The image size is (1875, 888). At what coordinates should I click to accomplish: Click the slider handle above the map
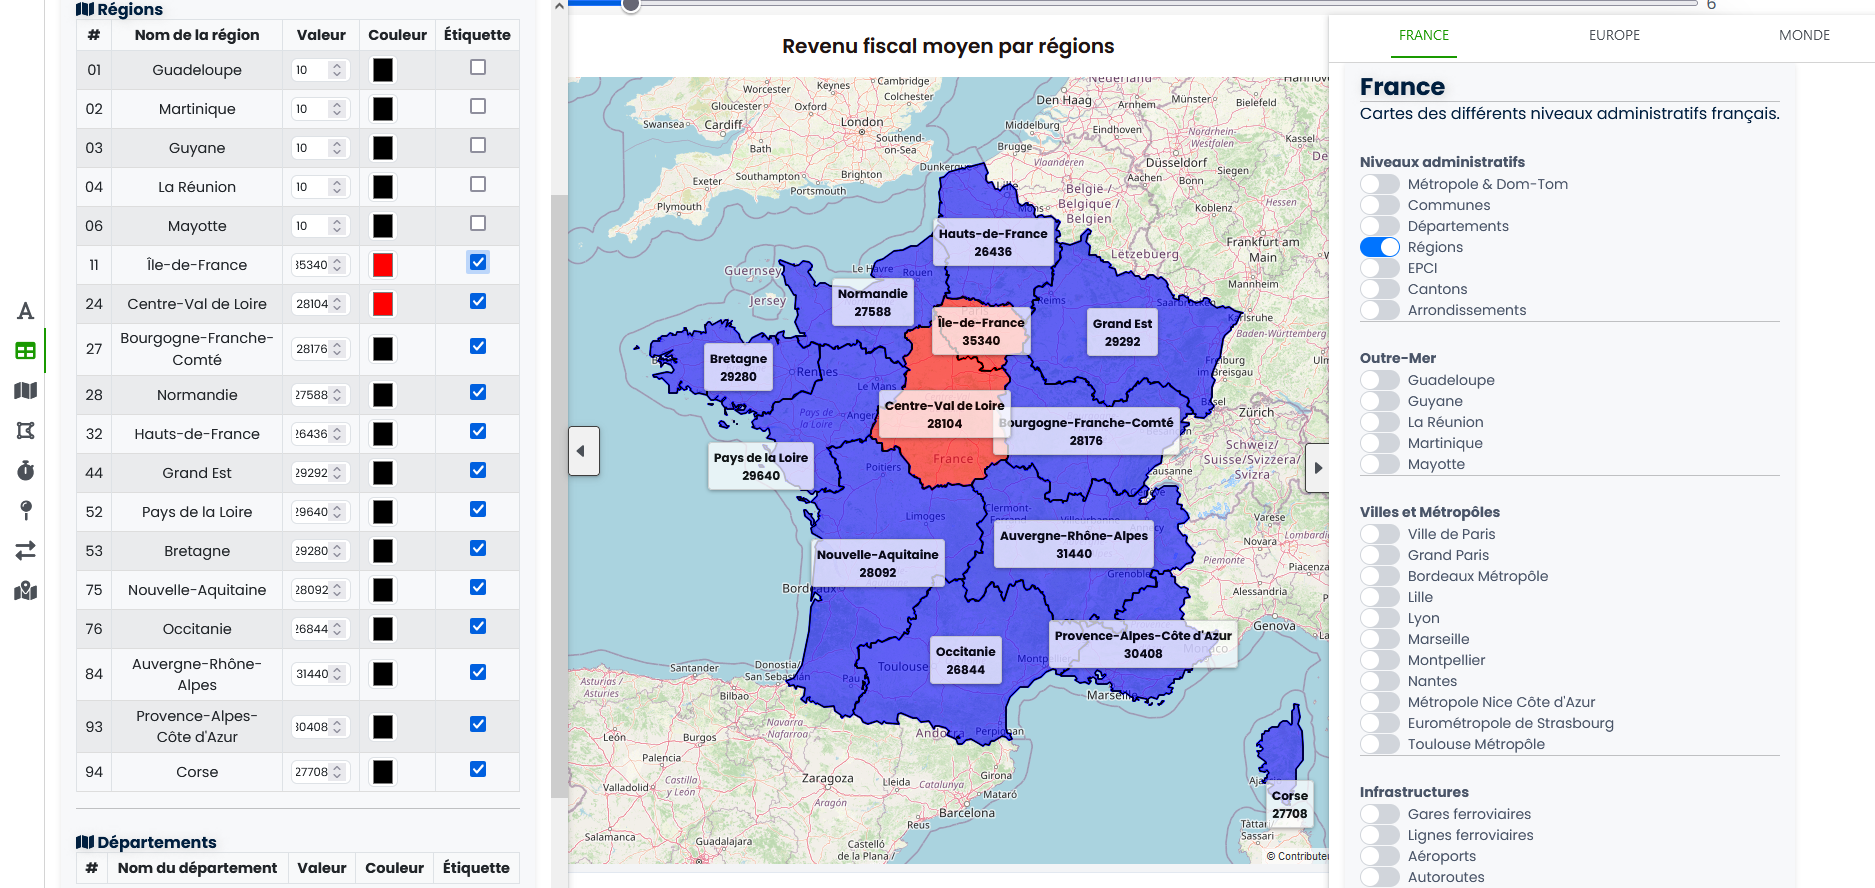[x=631, y=5]
